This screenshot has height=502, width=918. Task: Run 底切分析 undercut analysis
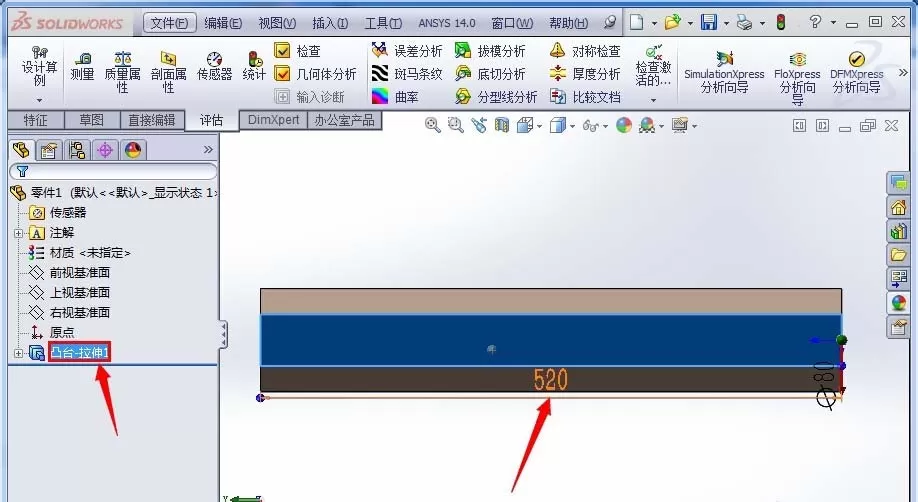(491, 74)
